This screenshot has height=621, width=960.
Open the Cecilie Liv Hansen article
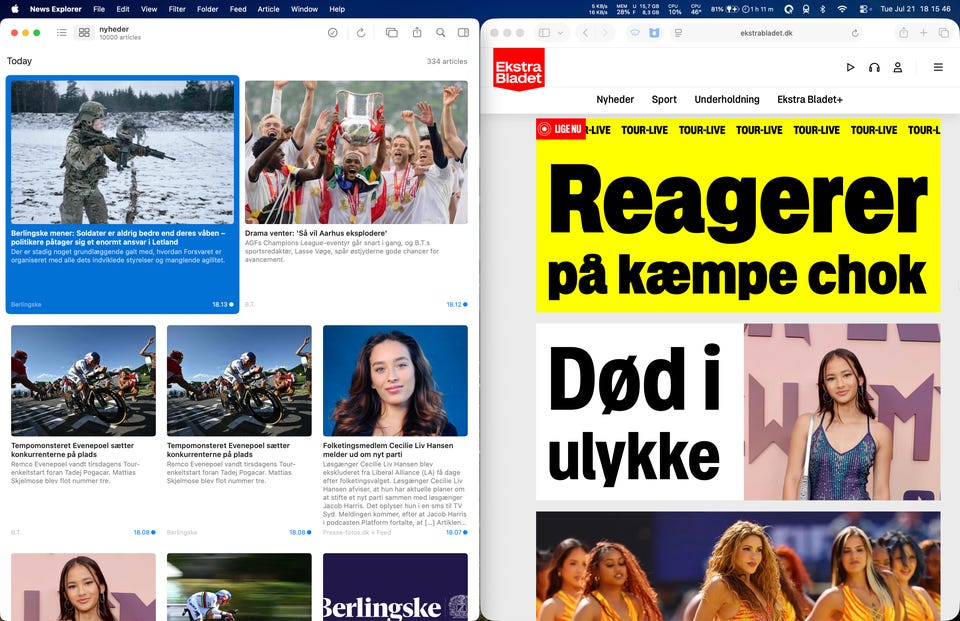click(396, 431)
